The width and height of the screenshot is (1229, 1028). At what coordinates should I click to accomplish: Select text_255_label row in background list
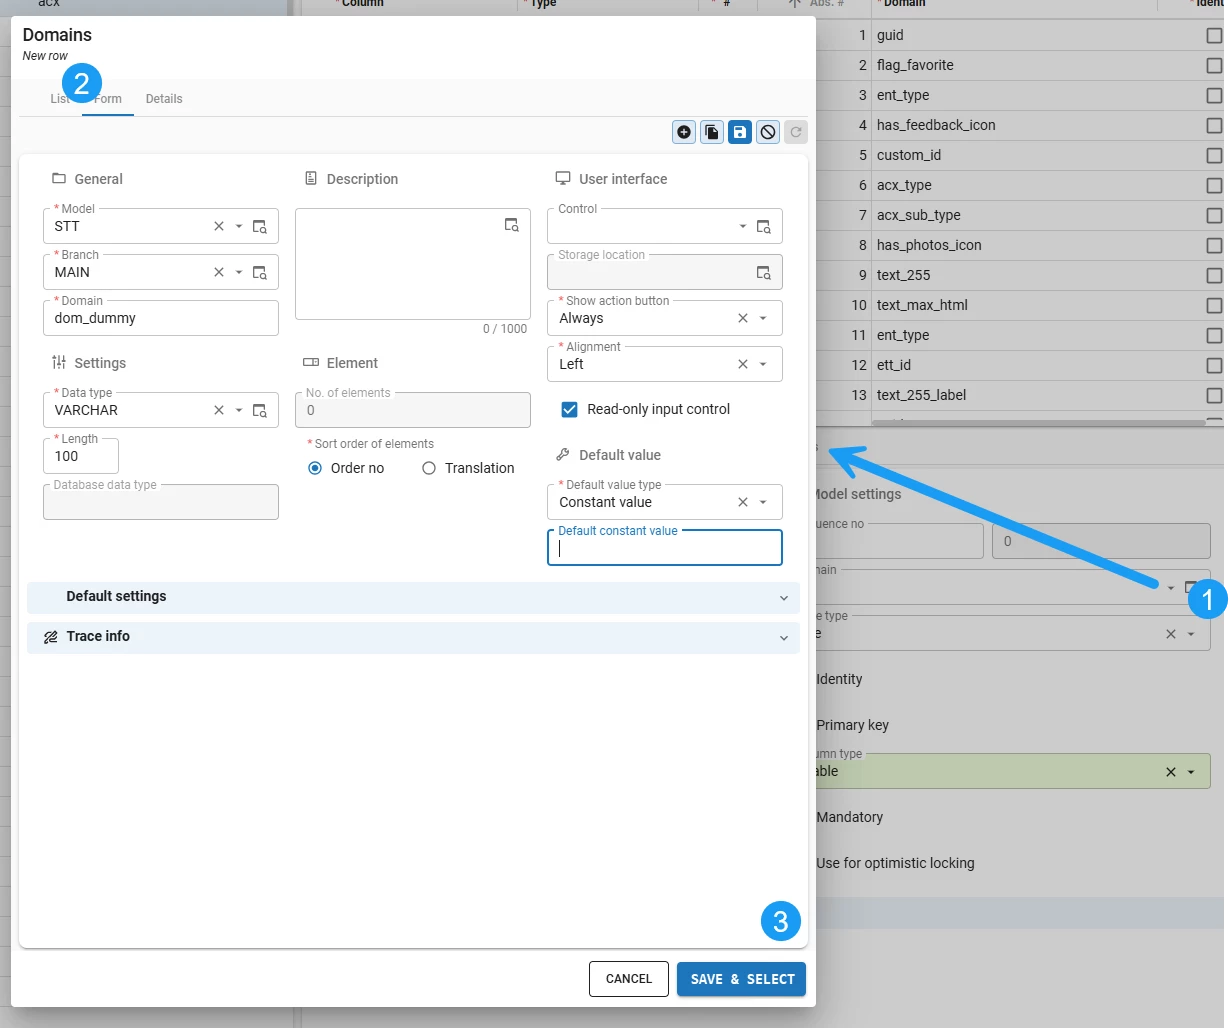click(x=1019, y=396)
